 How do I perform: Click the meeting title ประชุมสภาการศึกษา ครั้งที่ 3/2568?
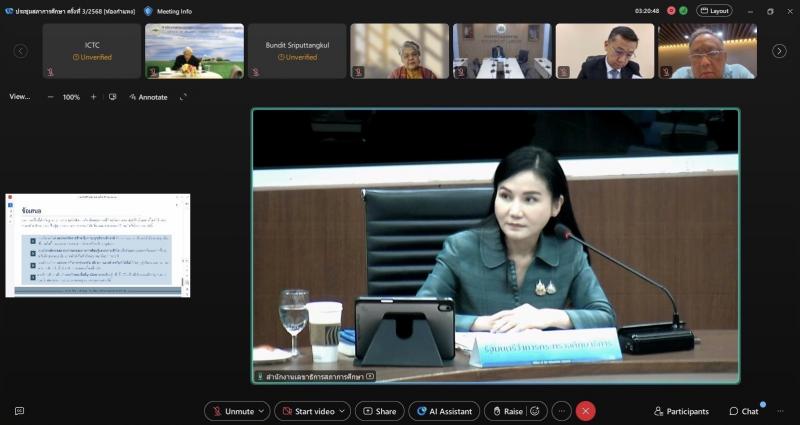pos(76,11)
